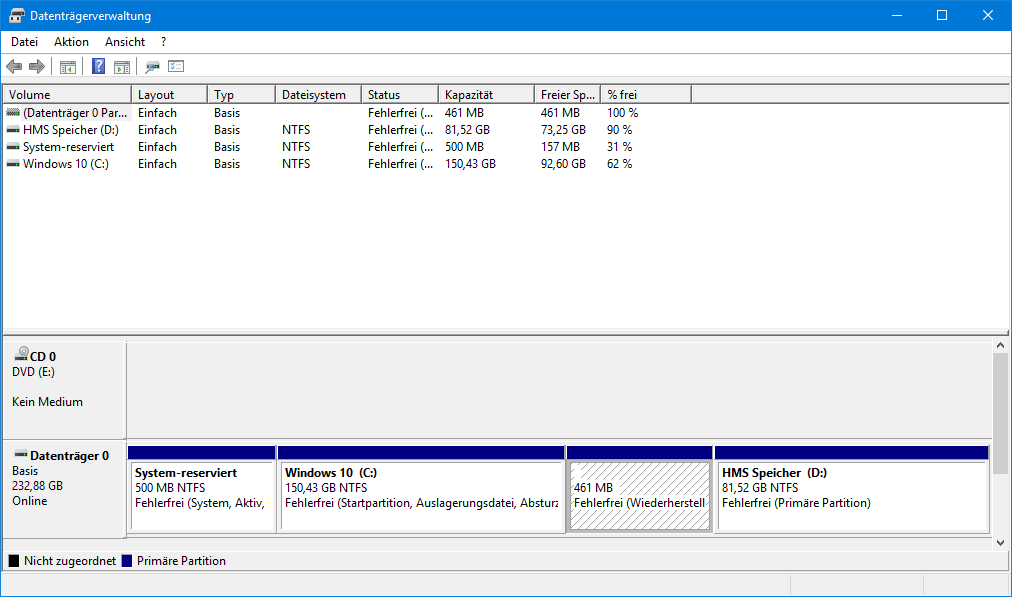Click the Forward arrow toolbar icon
Viewport: 1012px width, 597px height.
click(x=37, y=66)
